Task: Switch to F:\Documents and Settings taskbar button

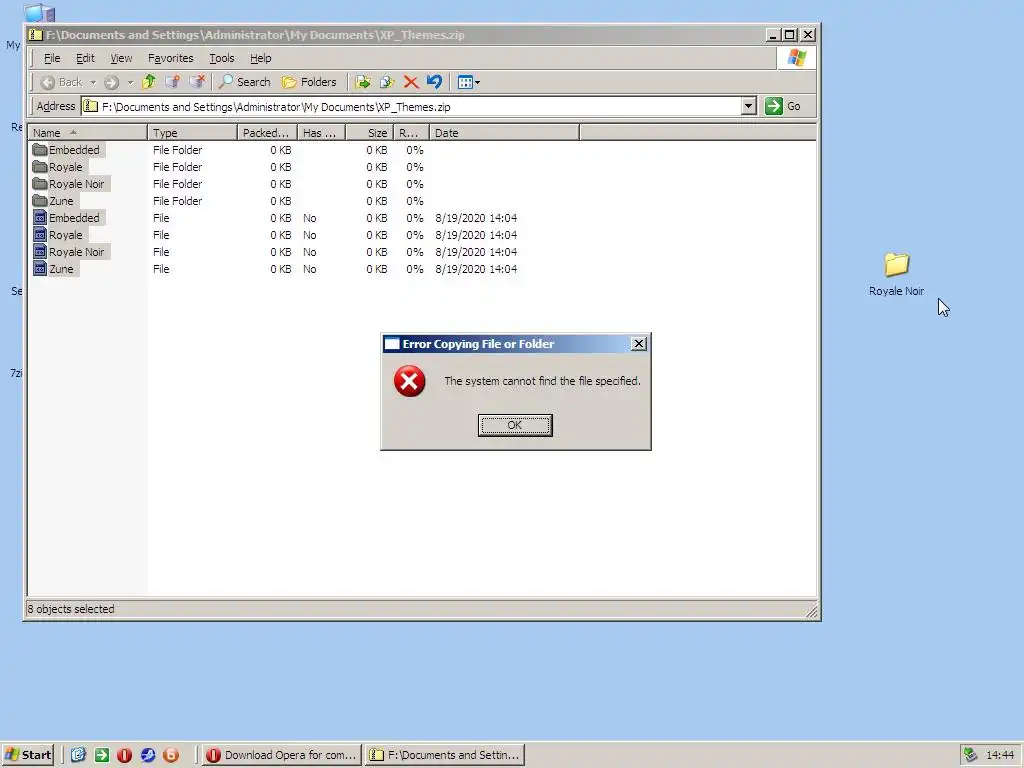Action: [445, 755]
